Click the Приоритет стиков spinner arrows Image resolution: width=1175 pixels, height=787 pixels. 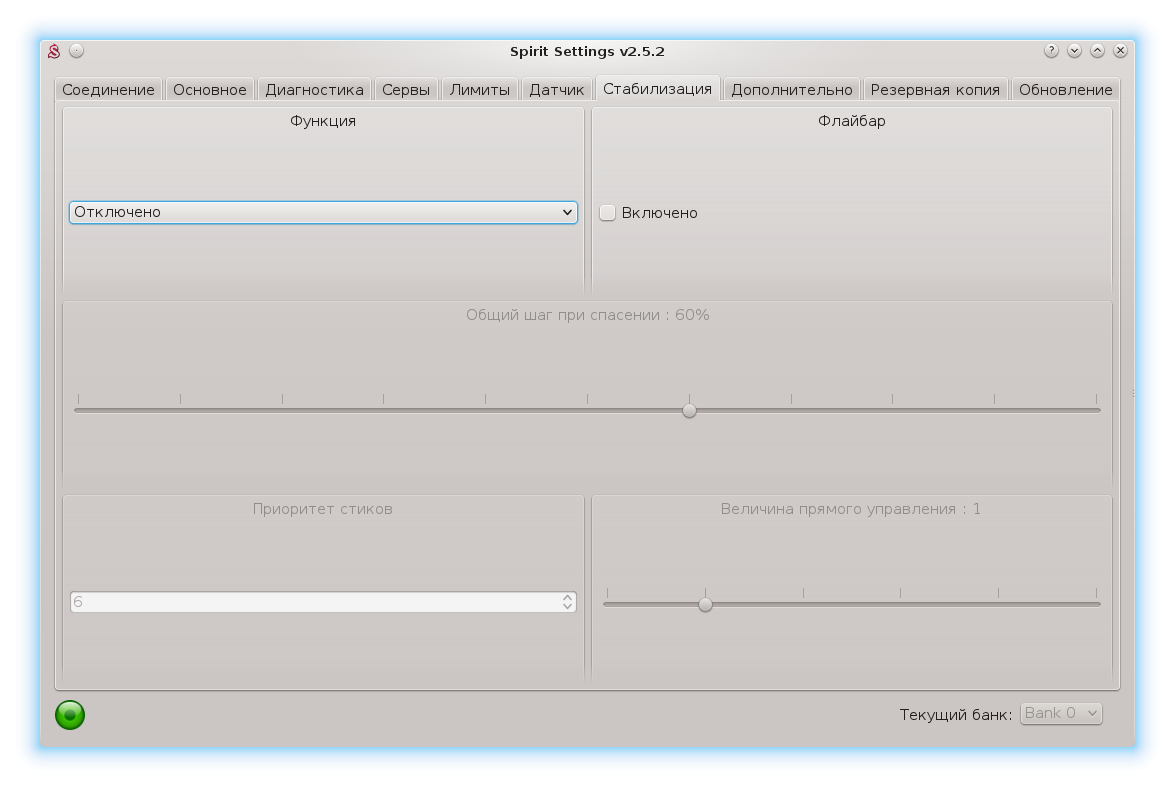coord(567,602)
